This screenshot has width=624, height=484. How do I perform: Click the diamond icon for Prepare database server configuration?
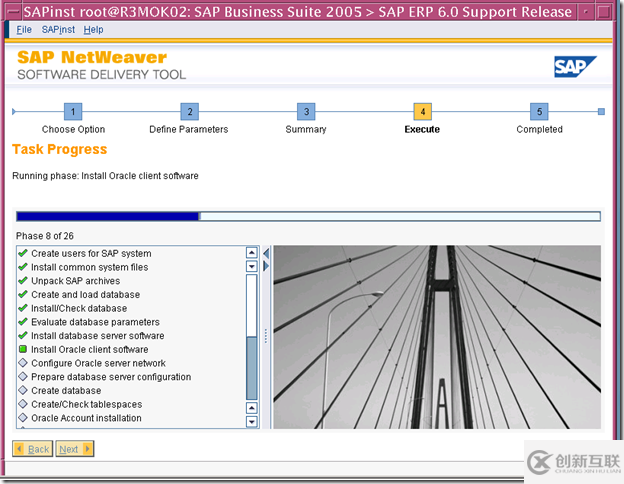(x=23, y=377)
